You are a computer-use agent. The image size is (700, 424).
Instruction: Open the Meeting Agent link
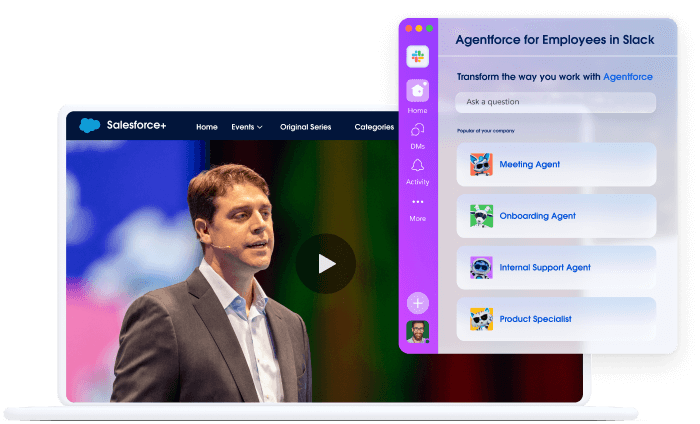click(x=529, y=164)
